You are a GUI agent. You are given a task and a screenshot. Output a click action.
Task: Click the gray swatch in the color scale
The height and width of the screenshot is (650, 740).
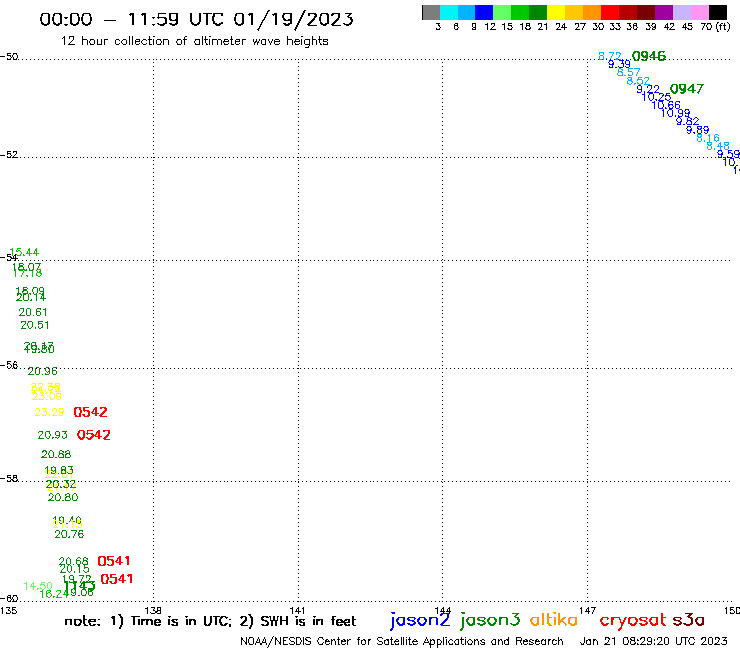[431, 12]
